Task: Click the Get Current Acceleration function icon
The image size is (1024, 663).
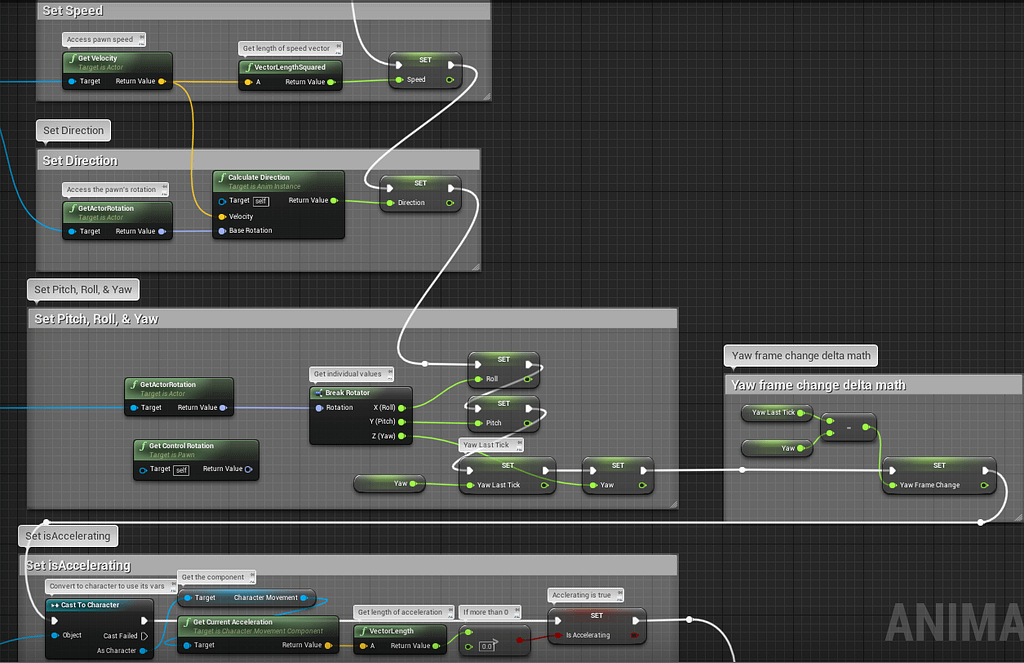Action: point(186,622)
